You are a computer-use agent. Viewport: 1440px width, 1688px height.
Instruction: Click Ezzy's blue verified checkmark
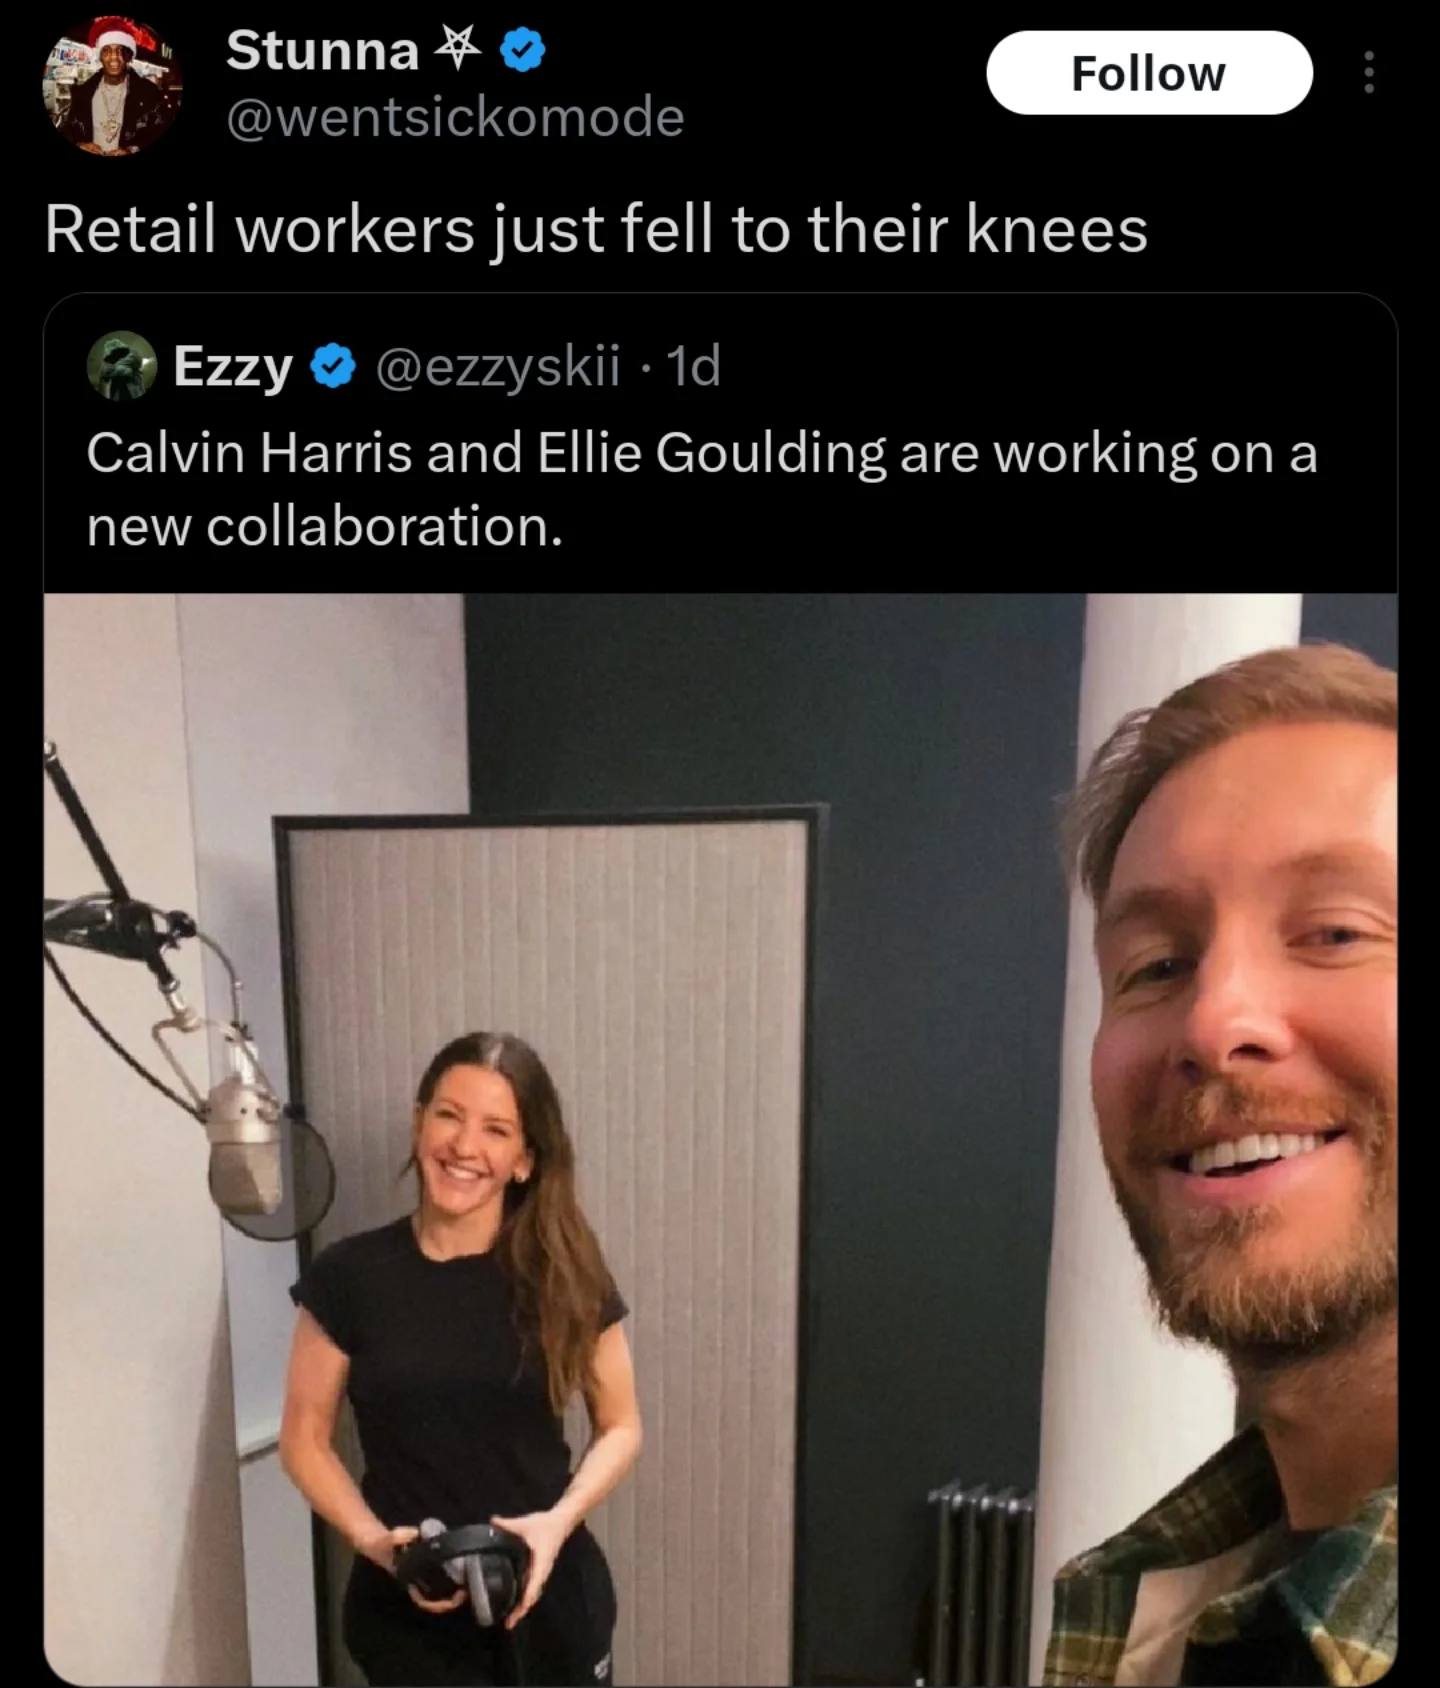(334, 367)
